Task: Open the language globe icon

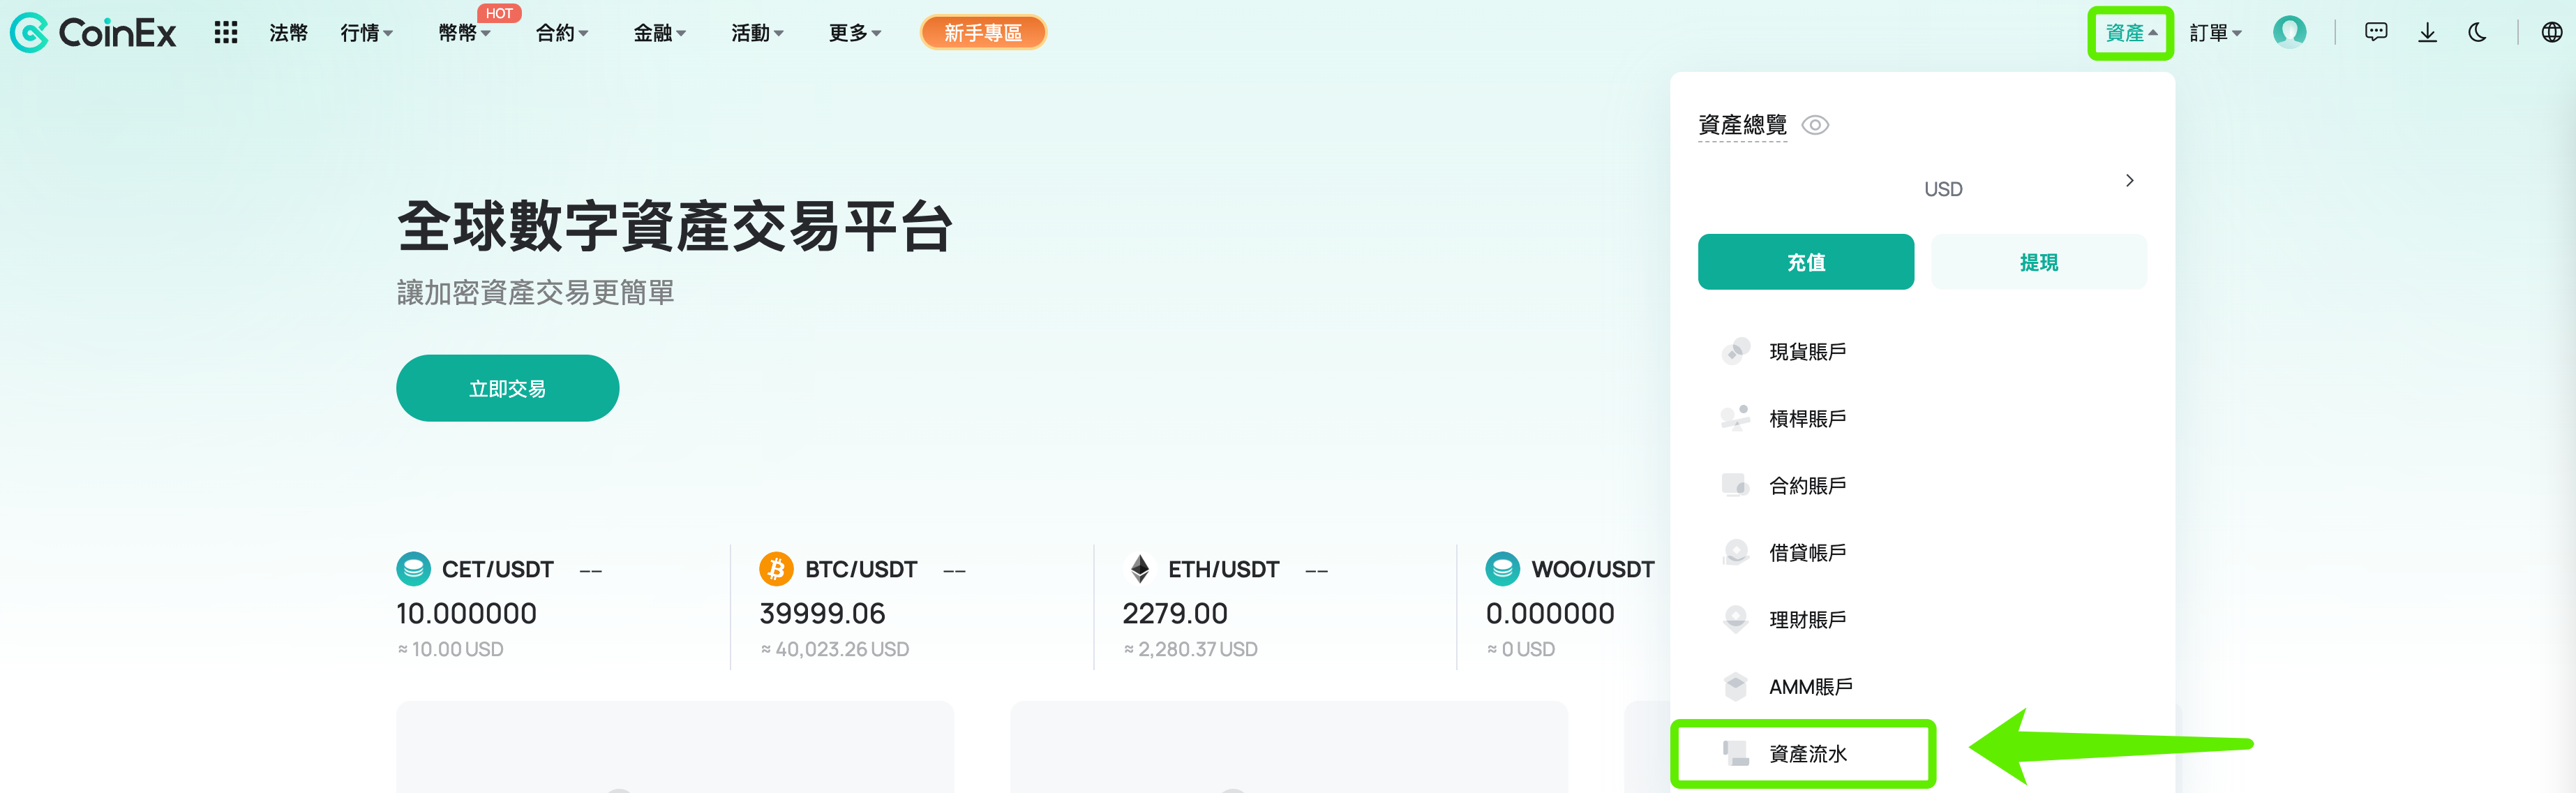Action: pyautogui.click(x=2552, y=32)
